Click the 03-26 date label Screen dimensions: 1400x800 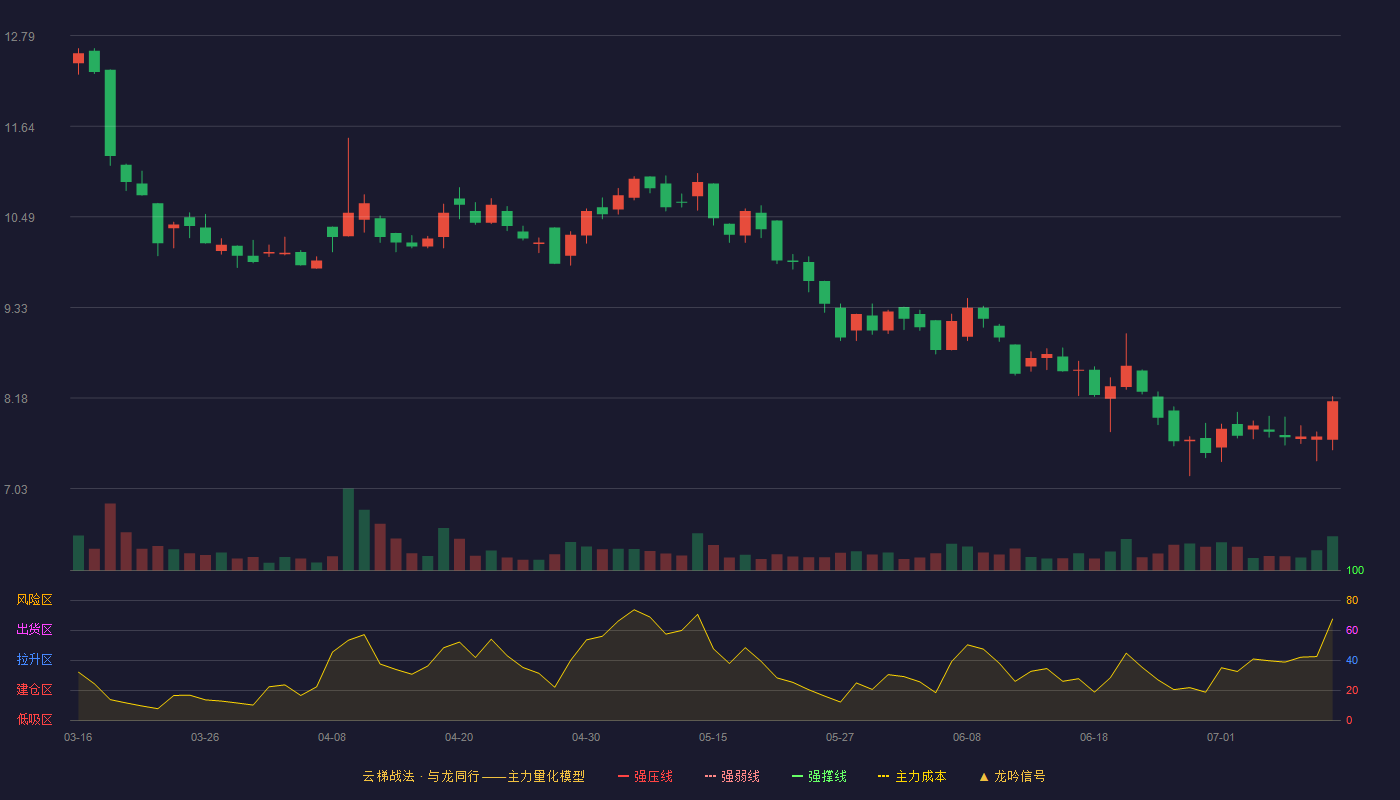click(x=205, y=737)
